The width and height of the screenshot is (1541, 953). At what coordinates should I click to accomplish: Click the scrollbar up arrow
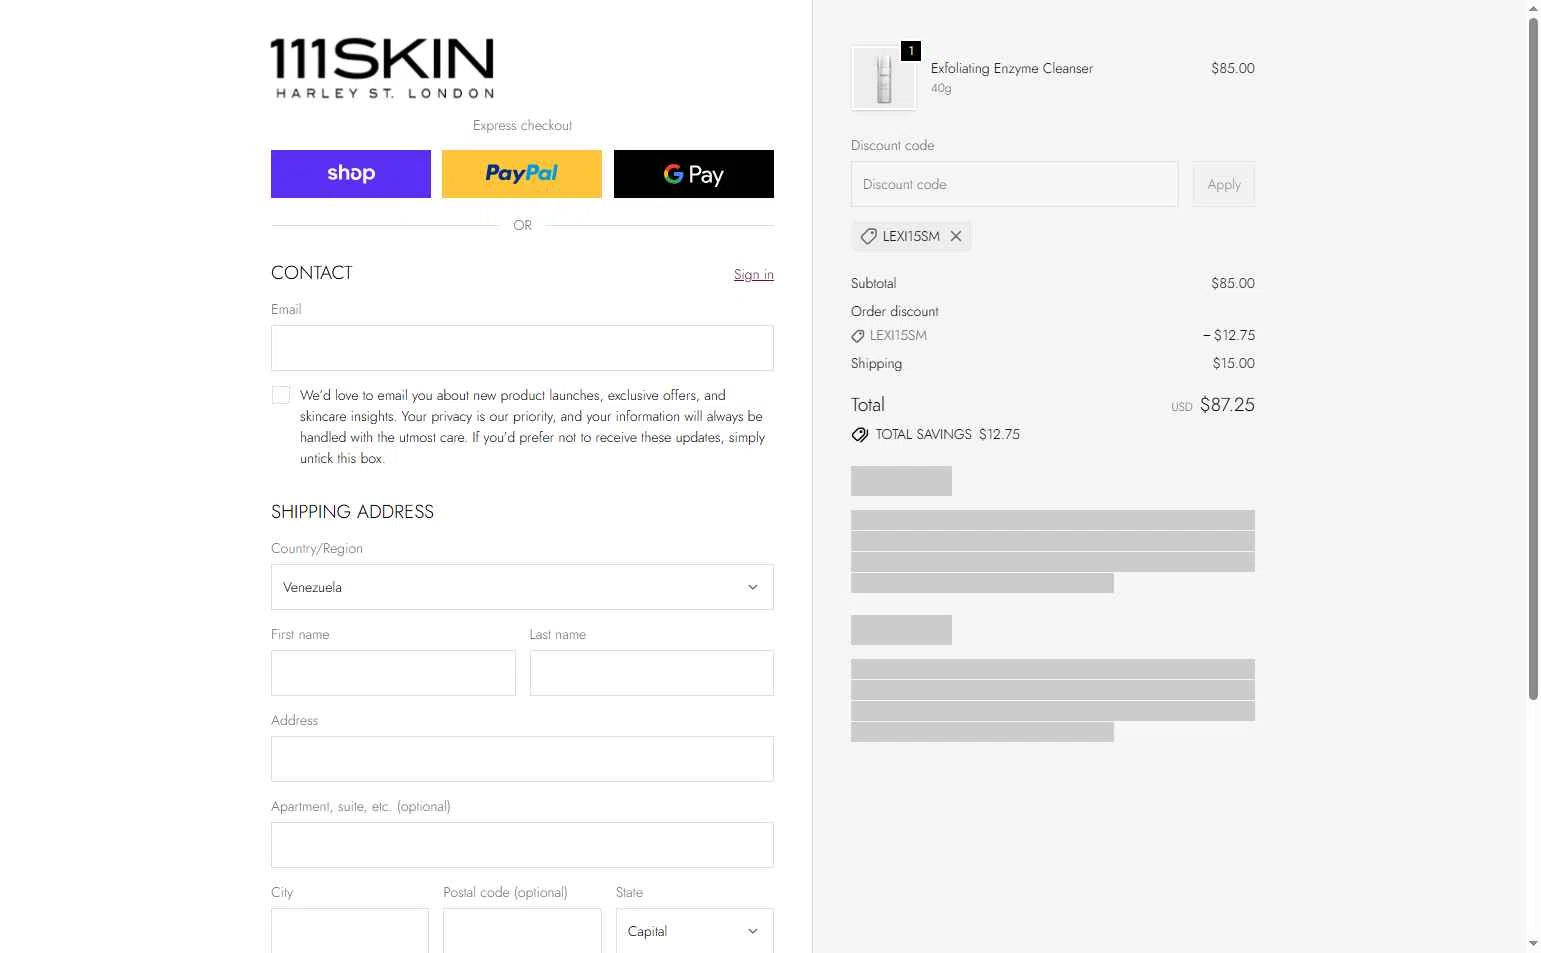click(1533, 8)
